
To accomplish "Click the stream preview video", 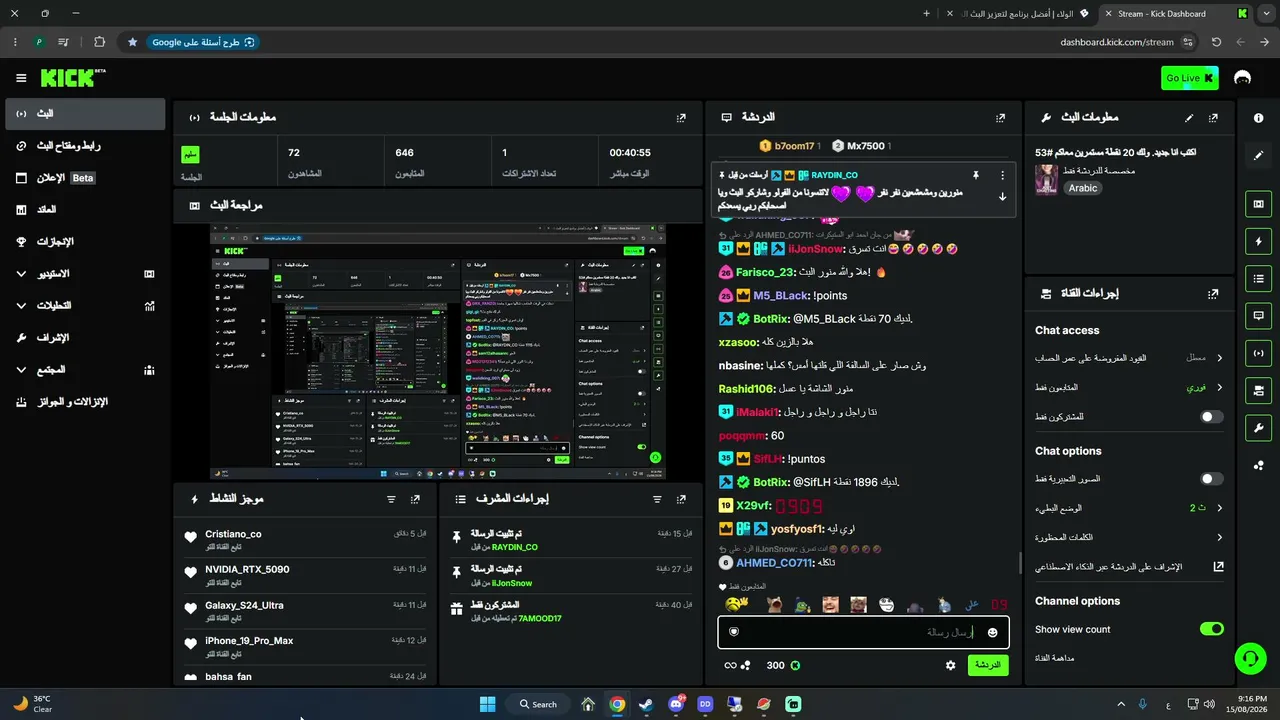I will (x=437, y=351).
